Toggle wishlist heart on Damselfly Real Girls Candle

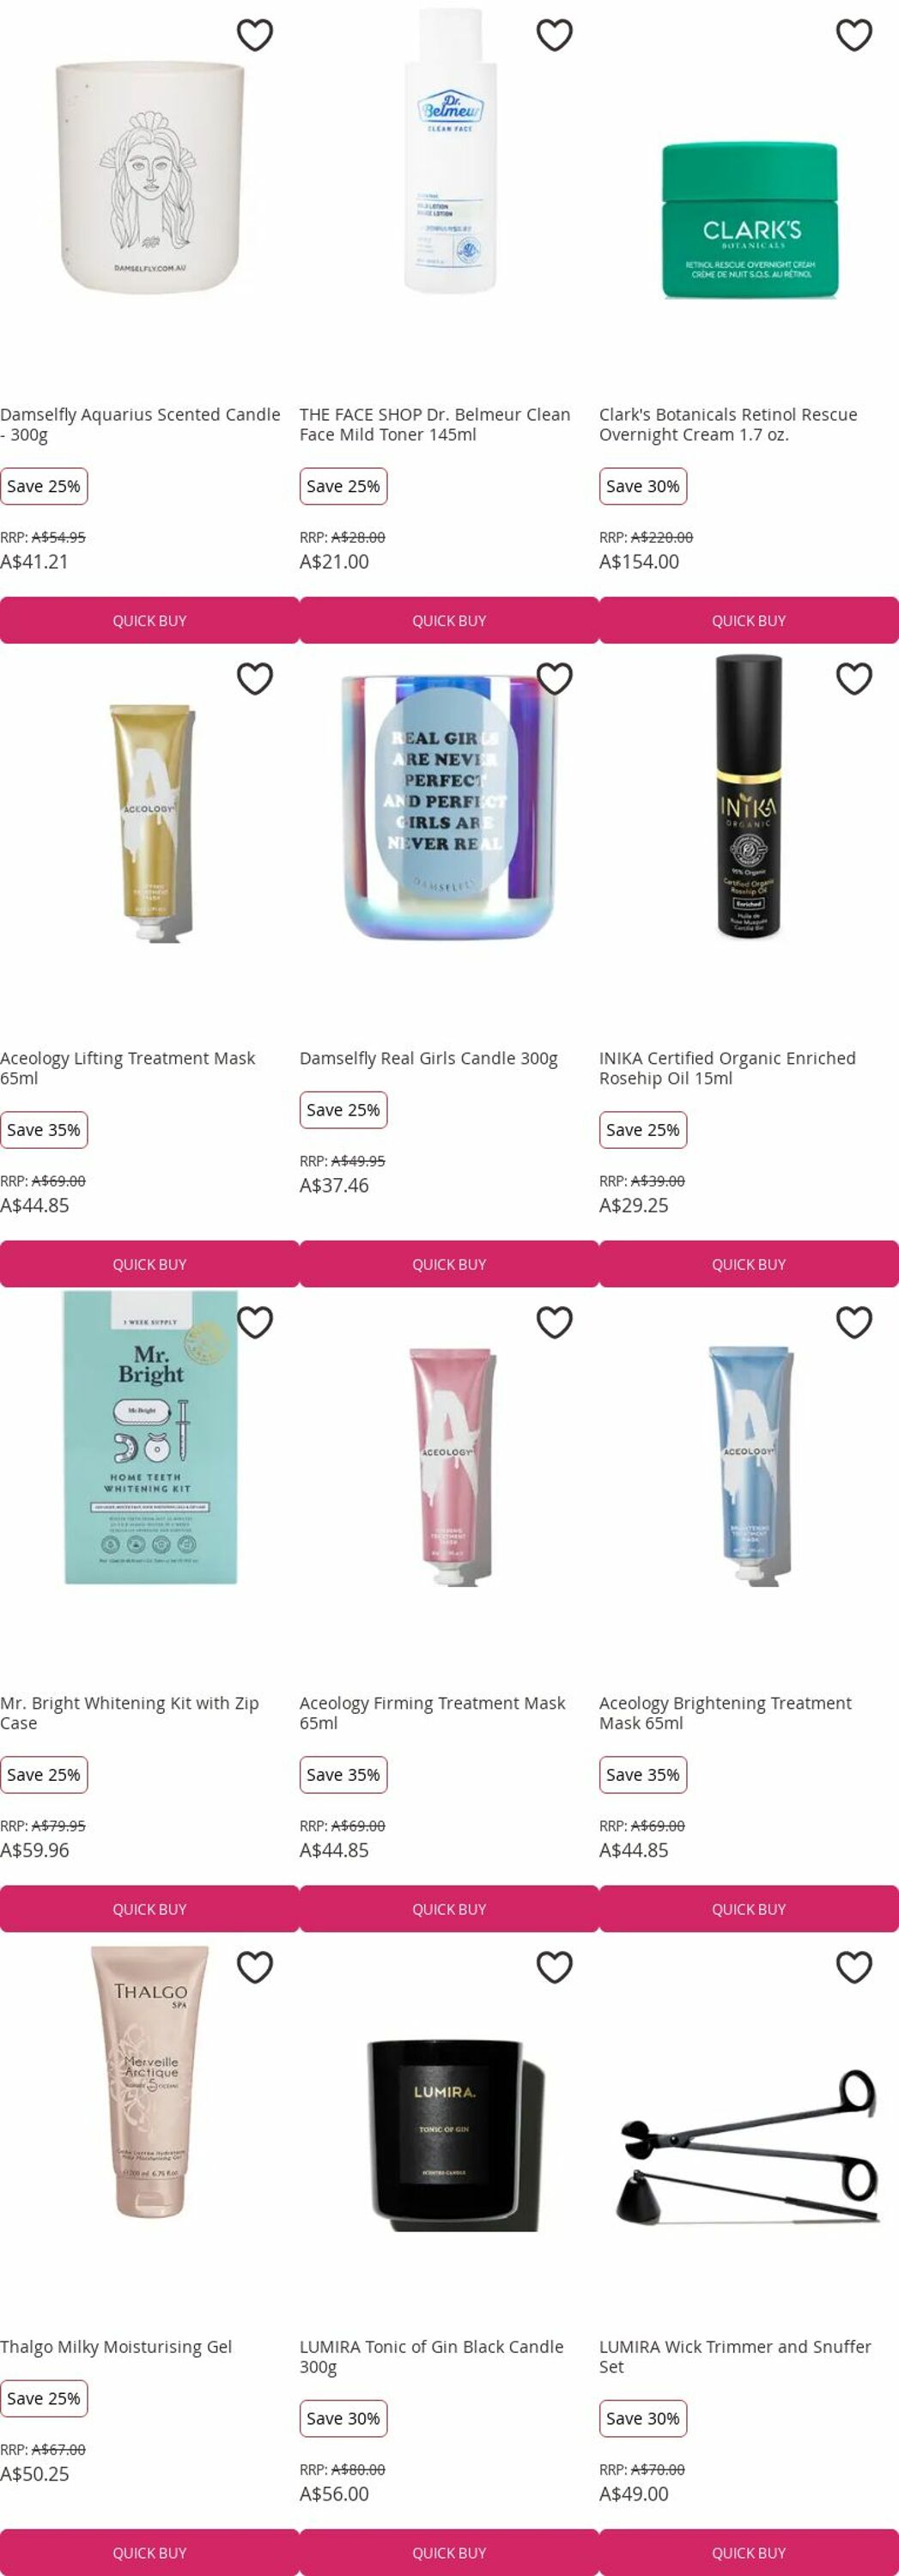point(555,679)
